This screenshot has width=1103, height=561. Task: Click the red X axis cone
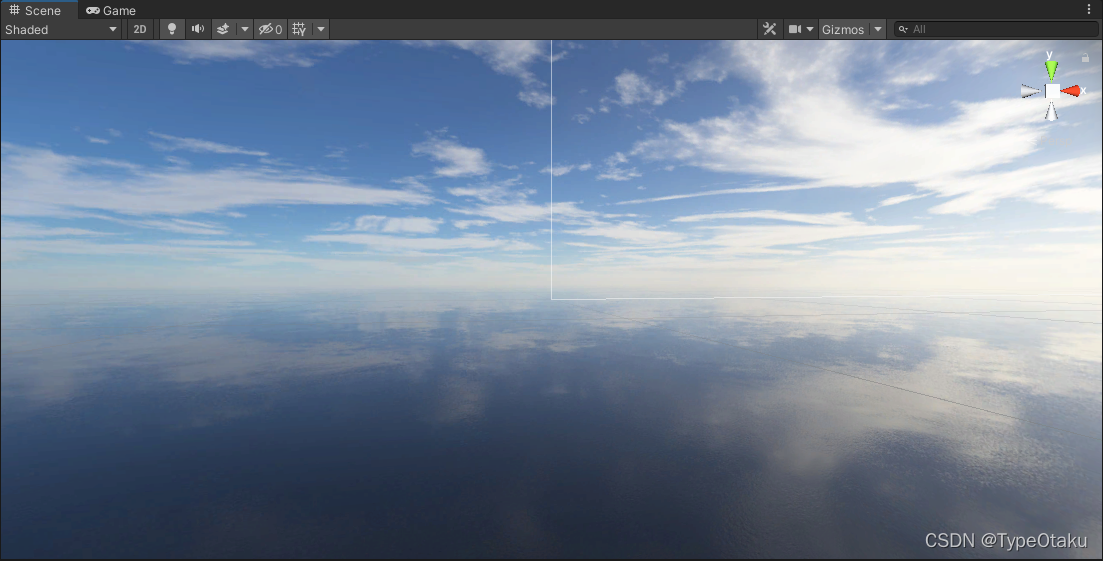coord(1071,91)
